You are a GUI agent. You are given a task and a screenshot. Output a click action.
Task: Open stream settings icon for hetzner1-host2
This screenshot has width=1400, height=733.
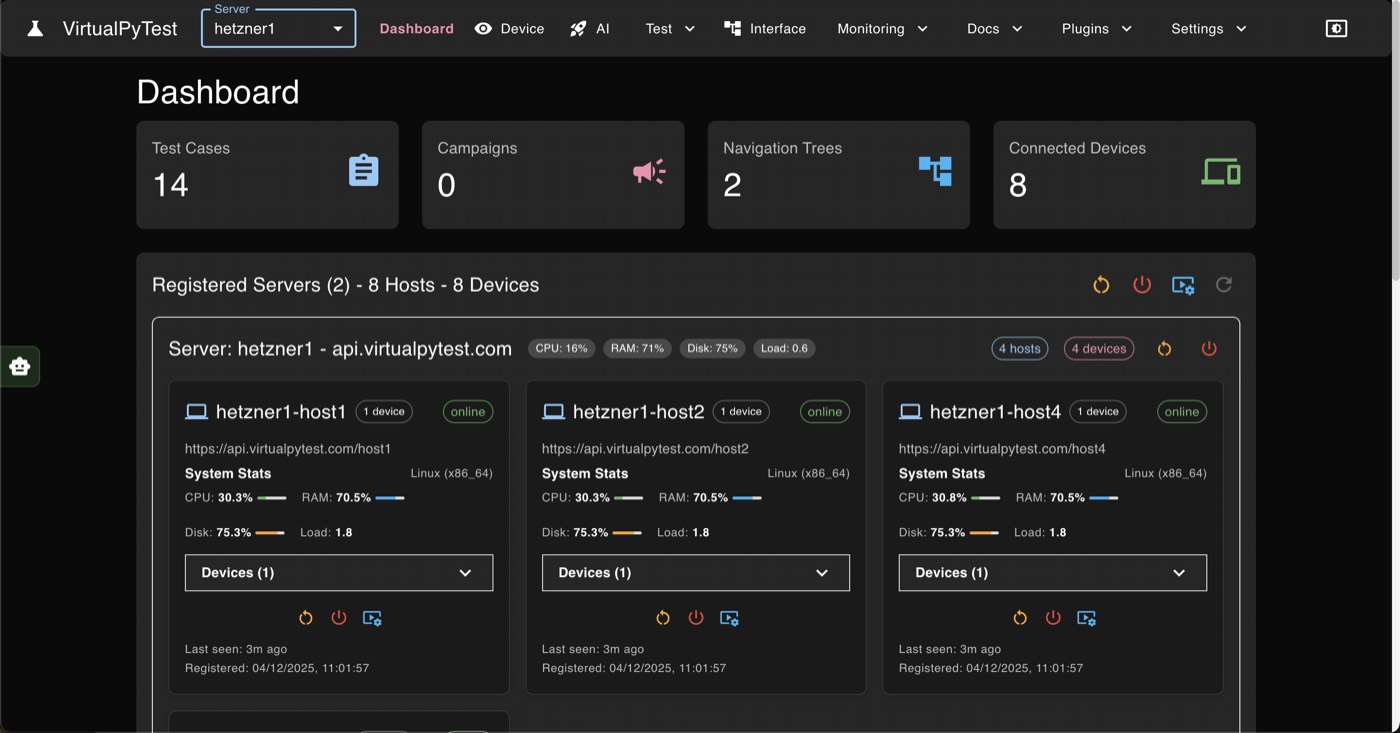click(729, 618)
